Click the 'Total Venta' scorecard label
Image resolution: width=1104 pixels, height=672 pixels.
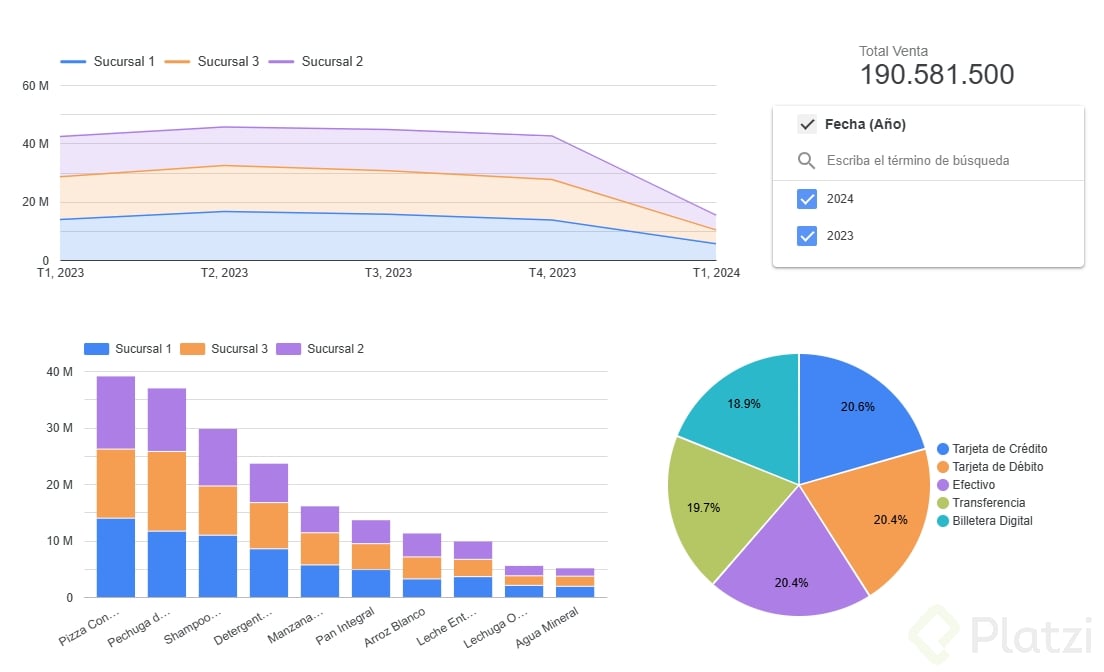[x=893, y=51]
